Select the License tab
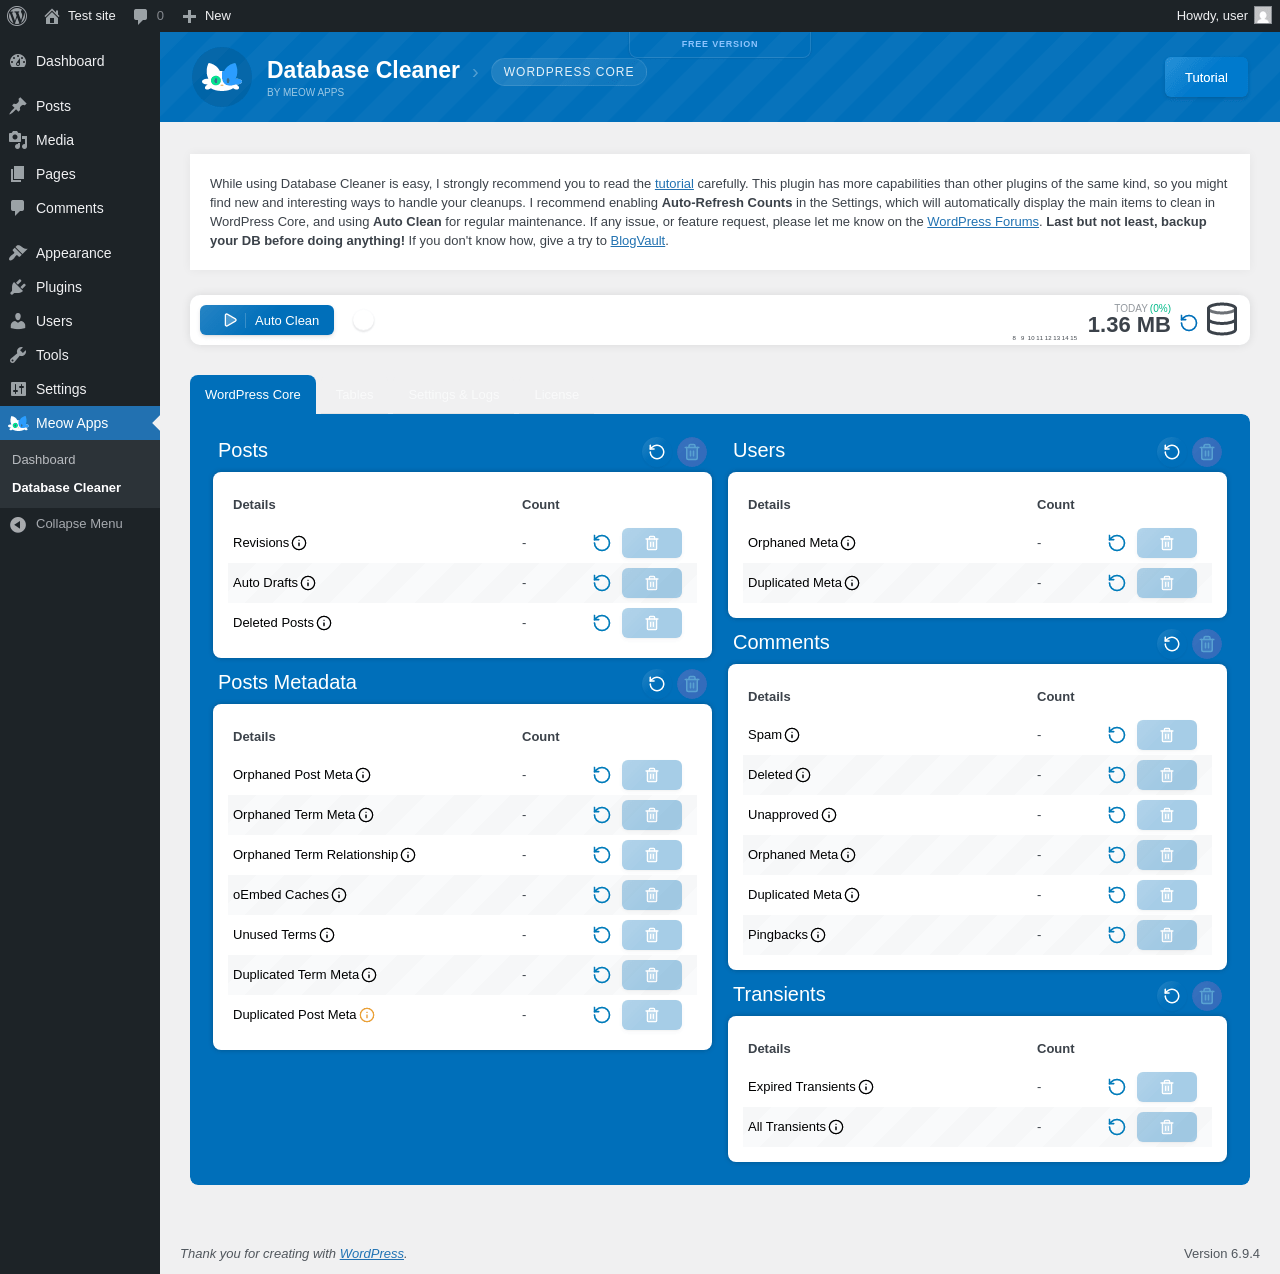Screen dimensions: 1280x1274 557,395
